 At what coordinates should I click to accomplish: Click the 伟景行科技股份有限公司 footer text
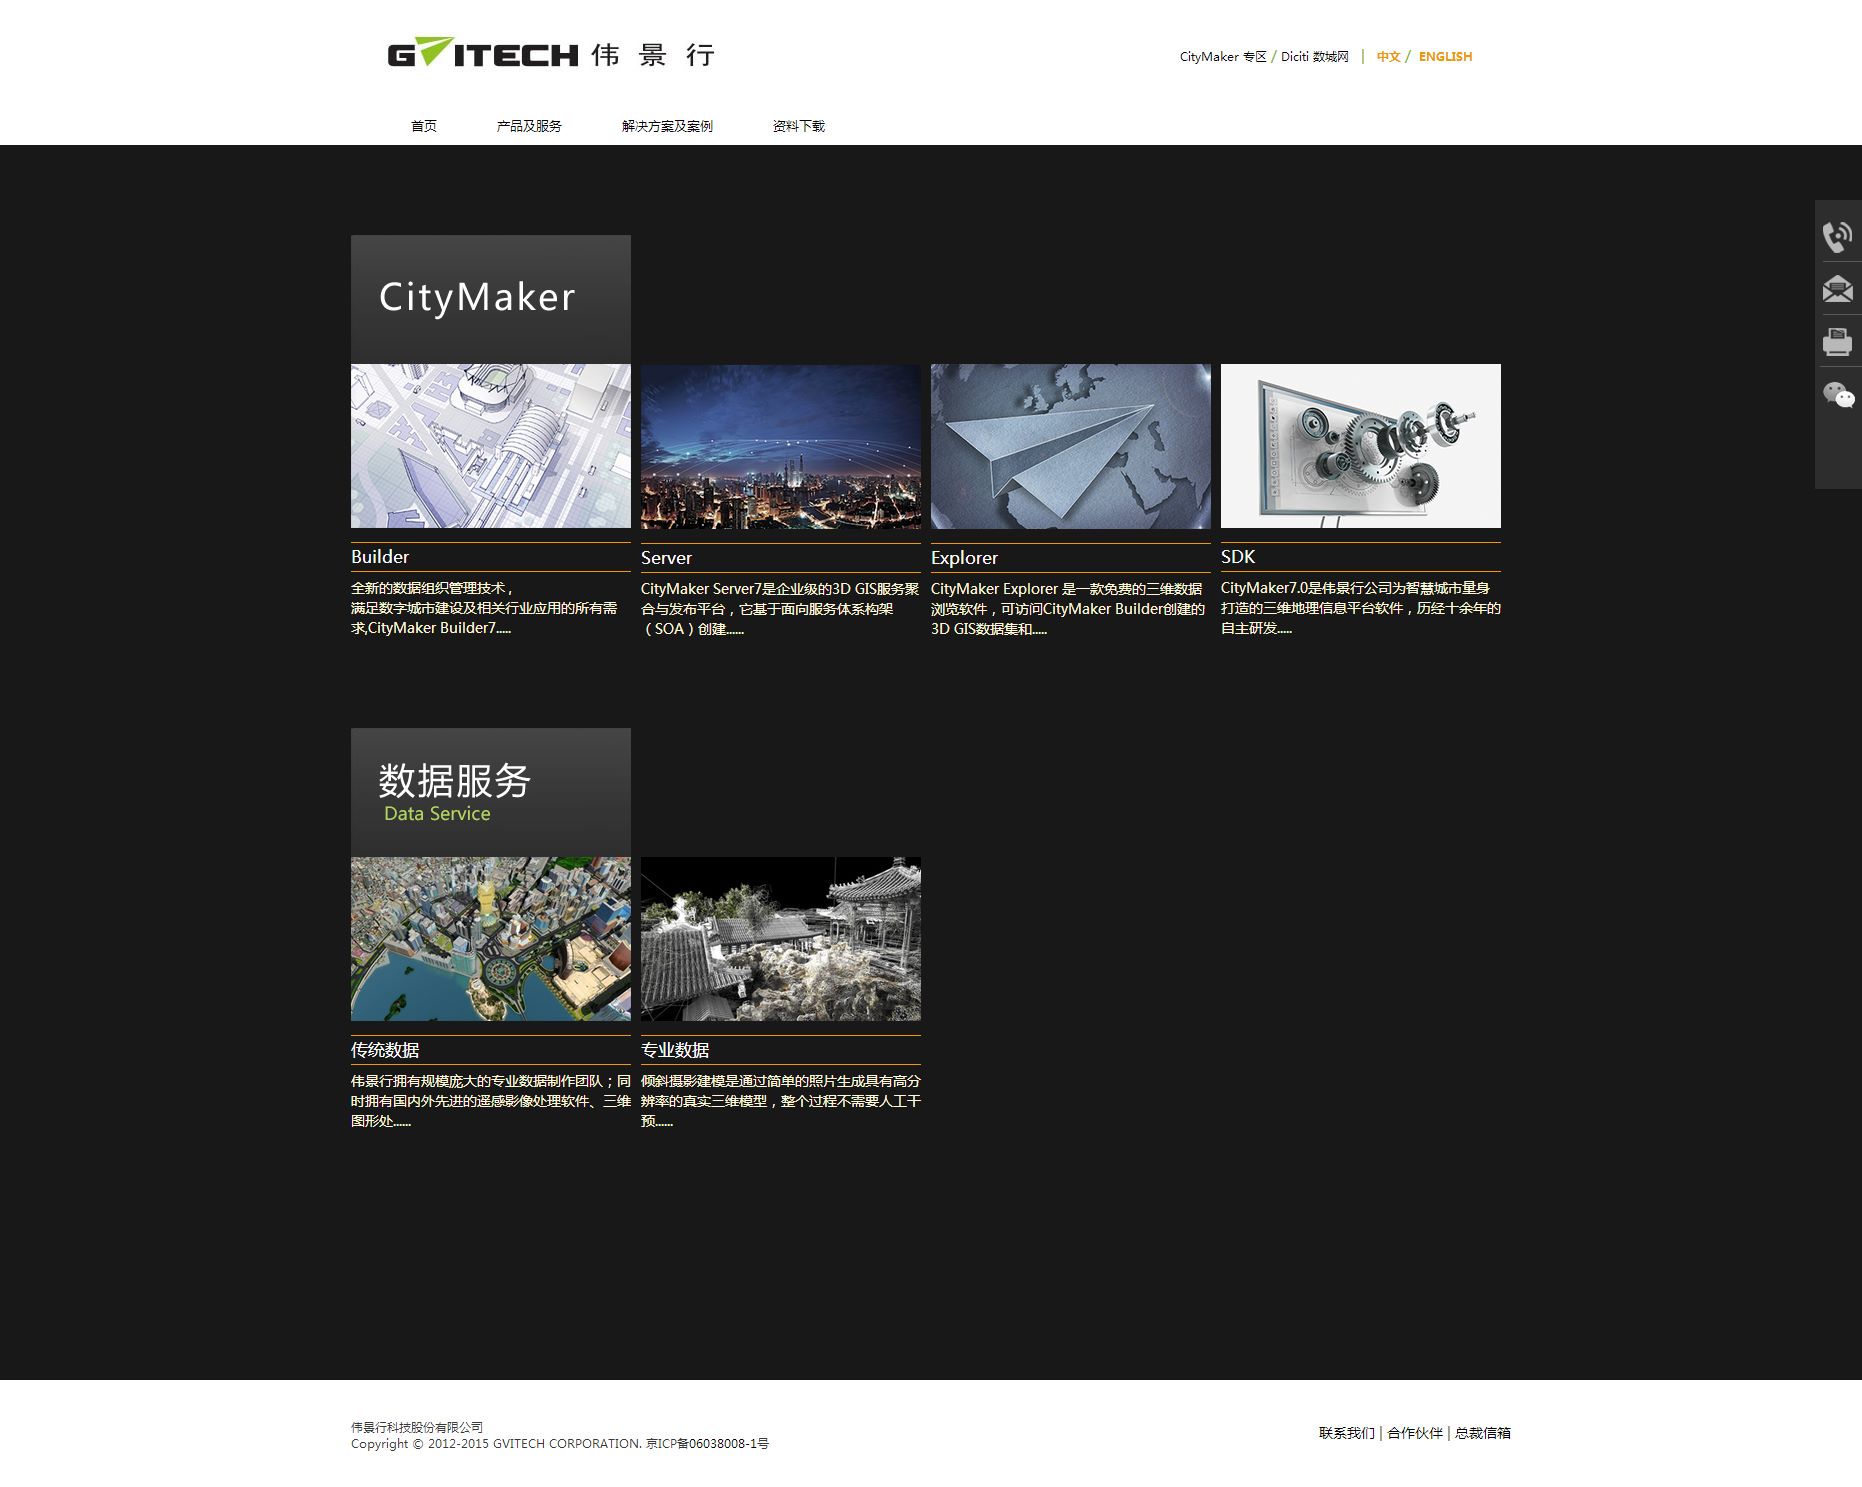(x=417, y=1427)
